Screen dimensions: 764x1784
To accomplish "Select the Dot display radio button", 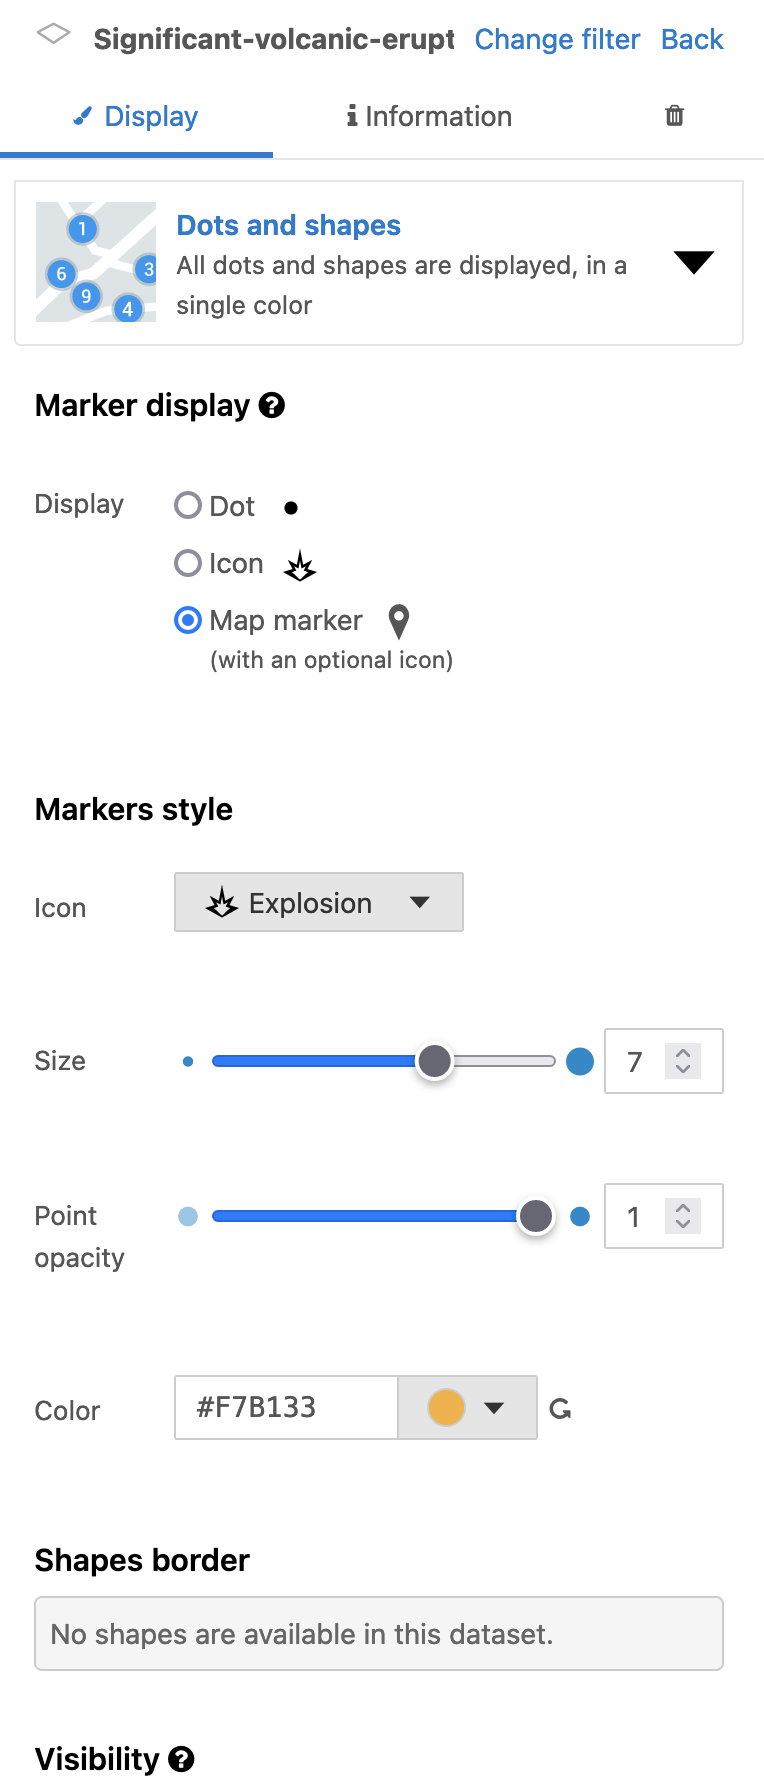I will [188, 505].
